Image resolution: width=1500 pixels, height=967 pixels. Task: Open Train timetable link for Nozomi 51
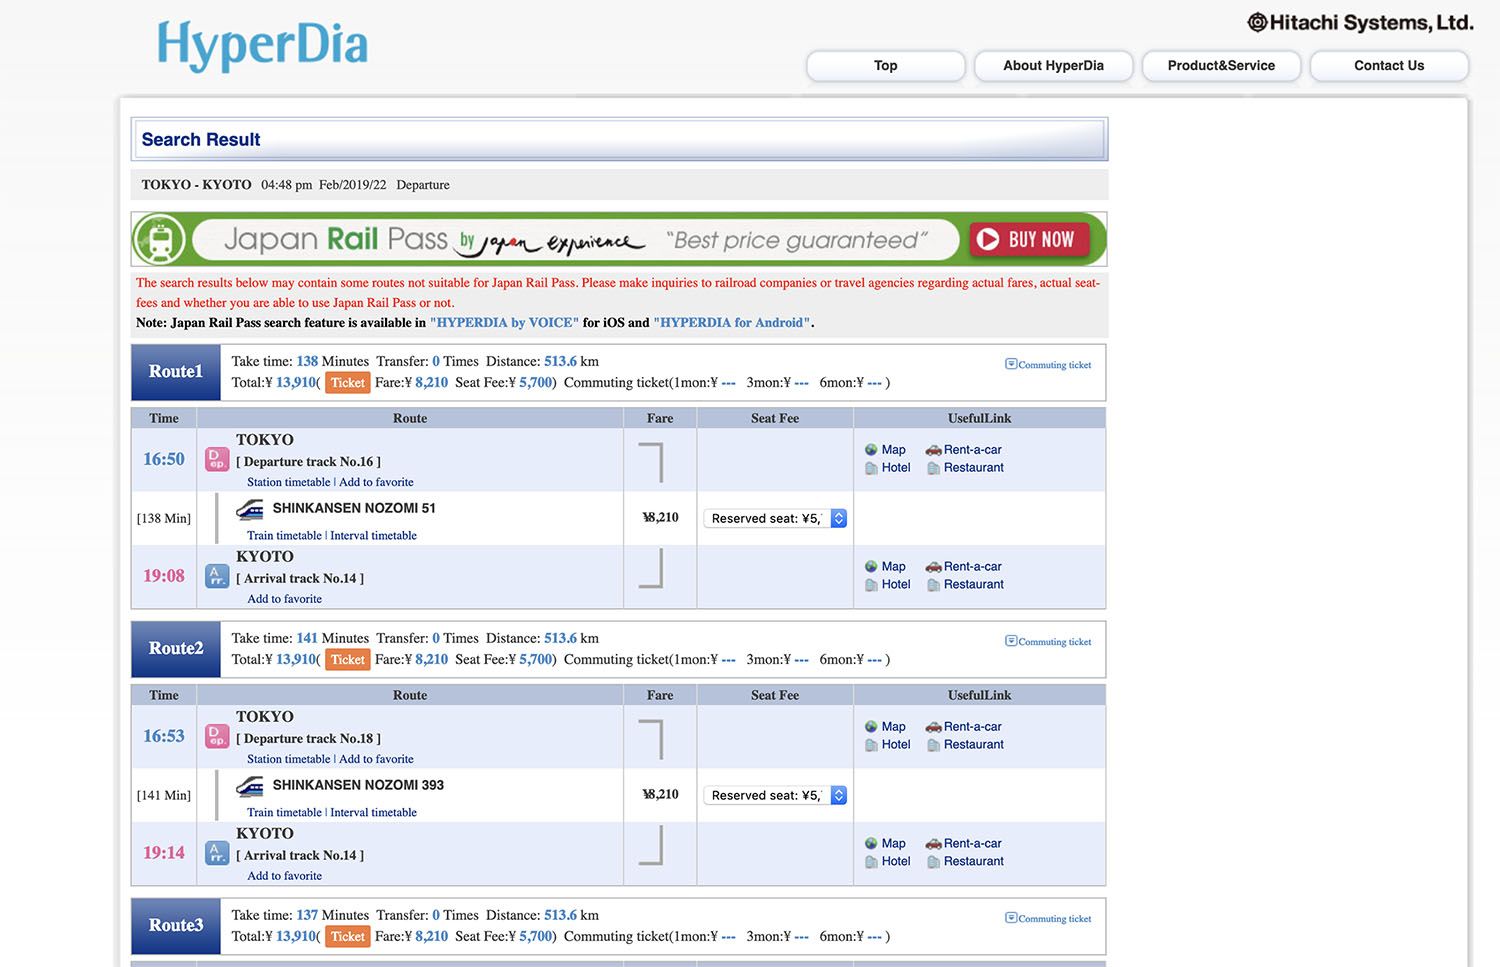tap(284, 536)
